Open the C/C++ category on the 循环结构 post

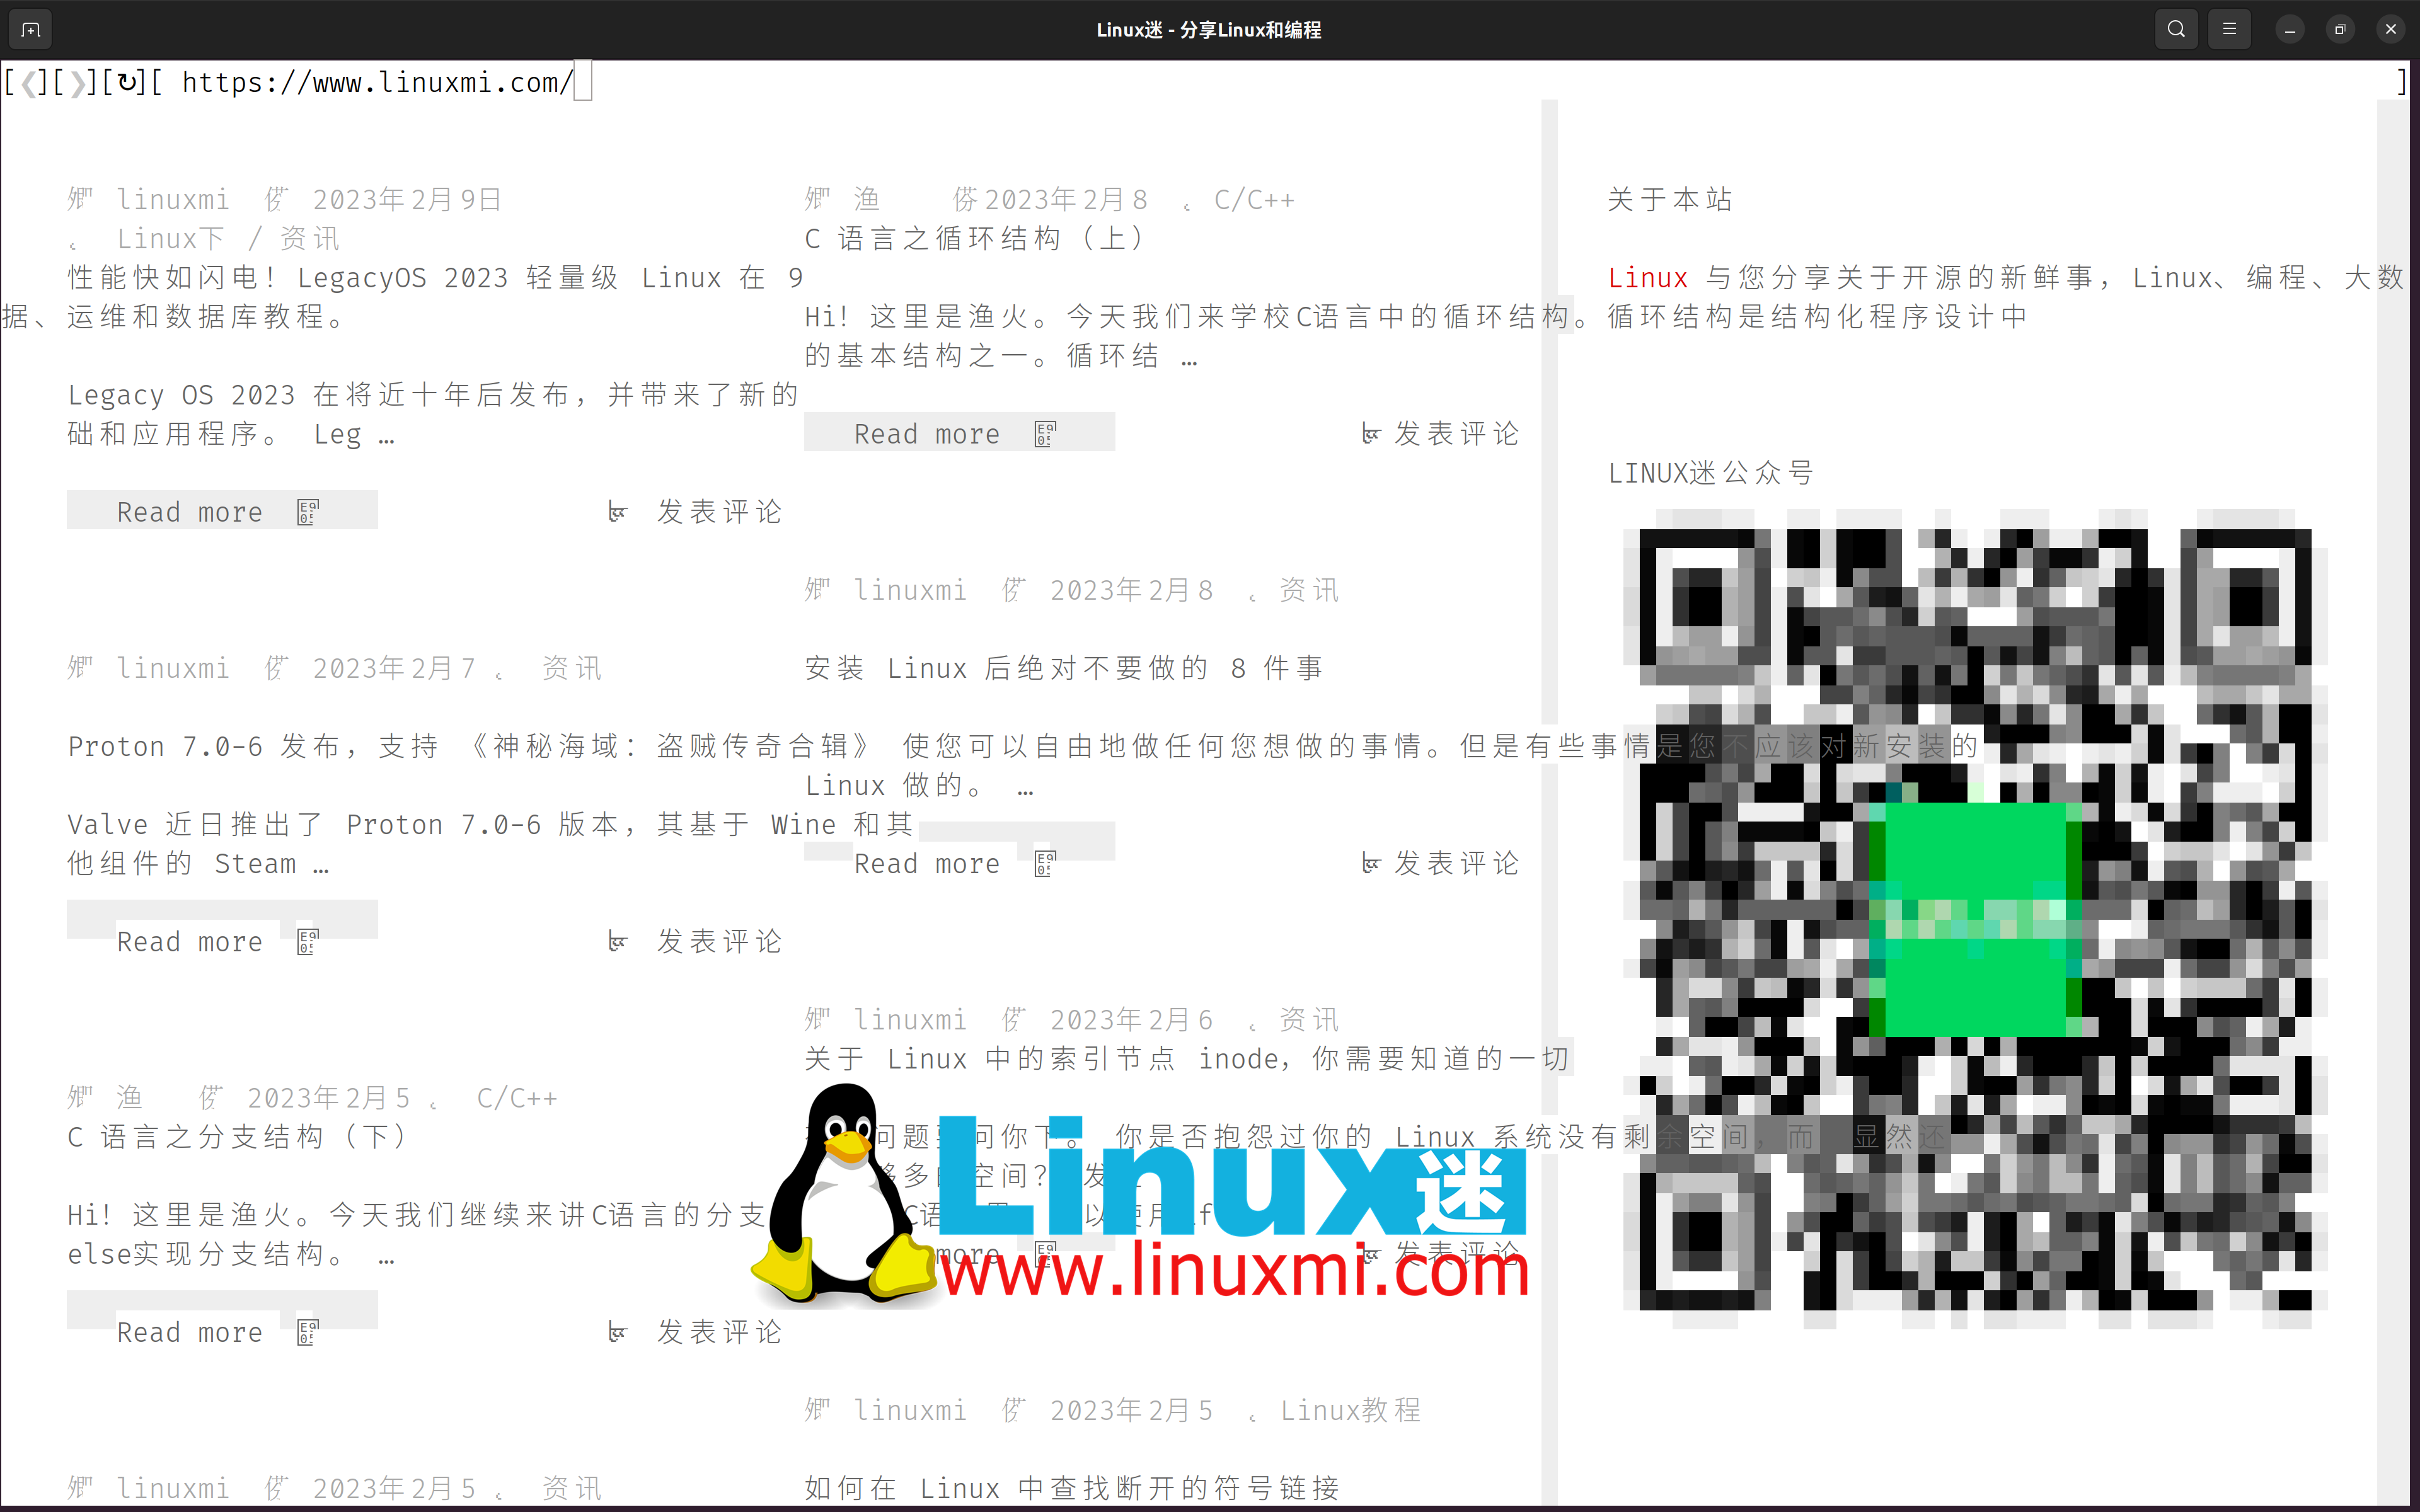point(1254,200)
